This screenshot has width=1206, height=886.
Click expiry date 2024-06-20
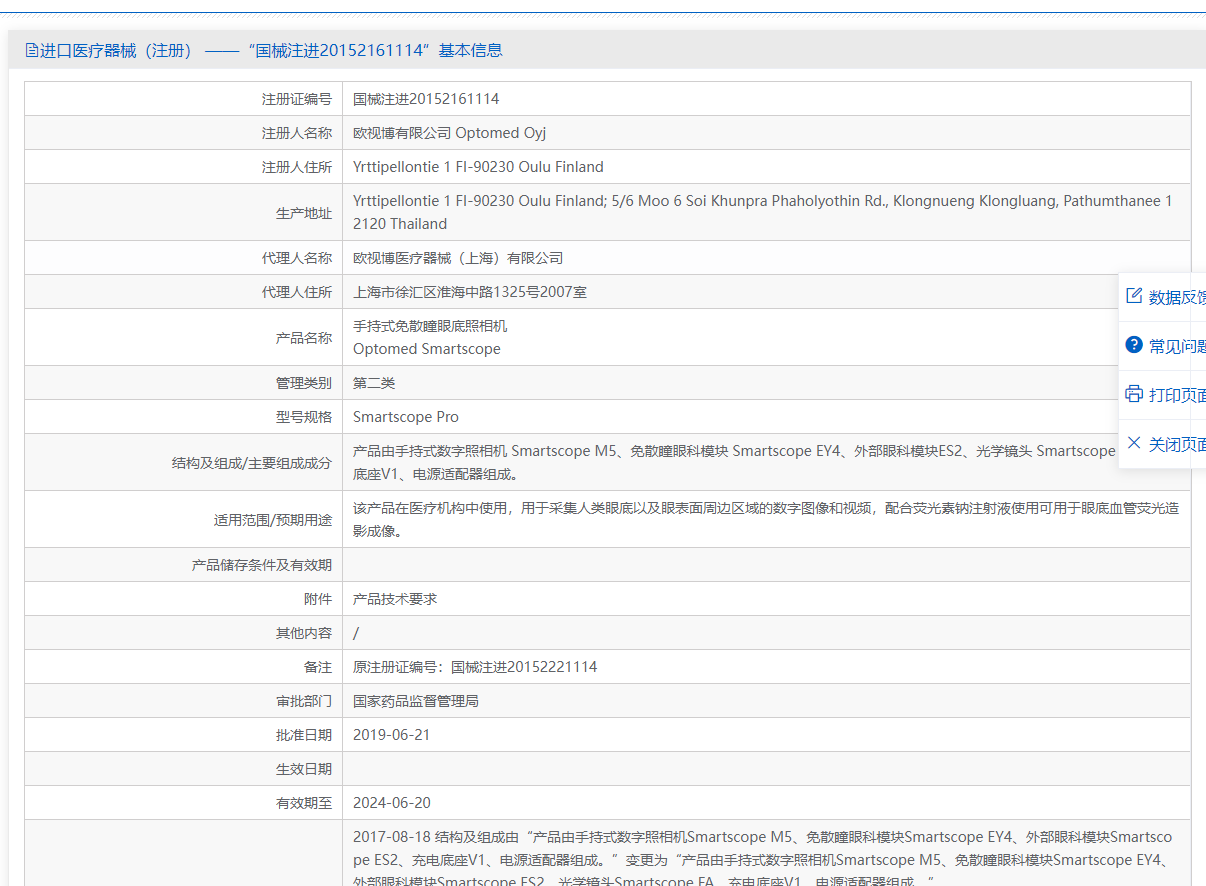[x=392, y=803]
